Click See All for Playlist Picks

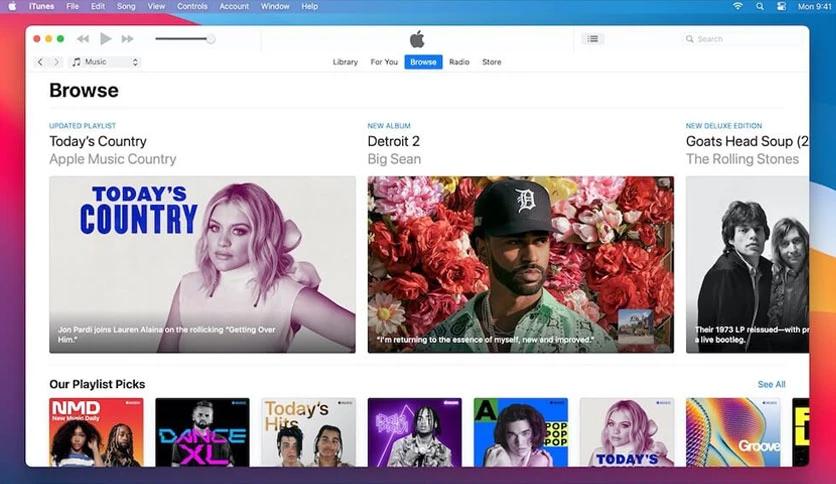tap(771, 384)
